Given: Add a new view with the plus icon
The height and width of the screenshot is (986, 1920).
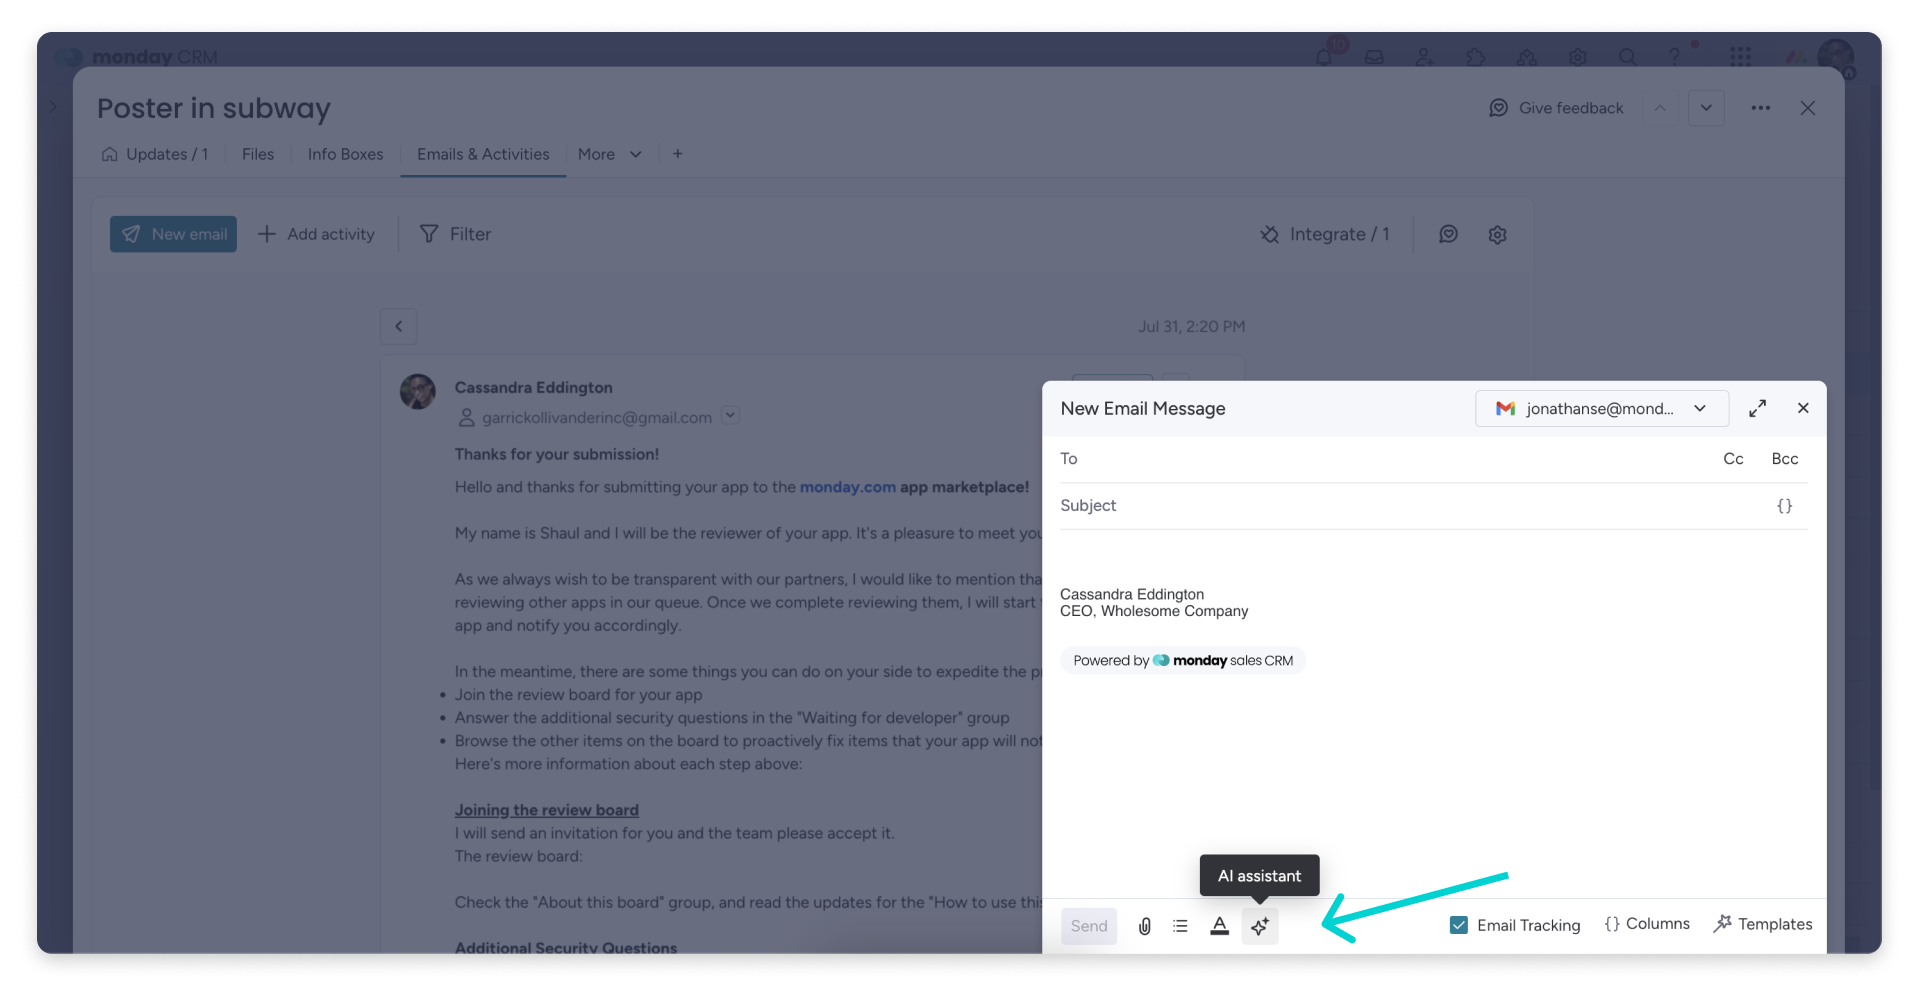Looking at the screenshot, I should pyautogui.click(x=677, y=154).
